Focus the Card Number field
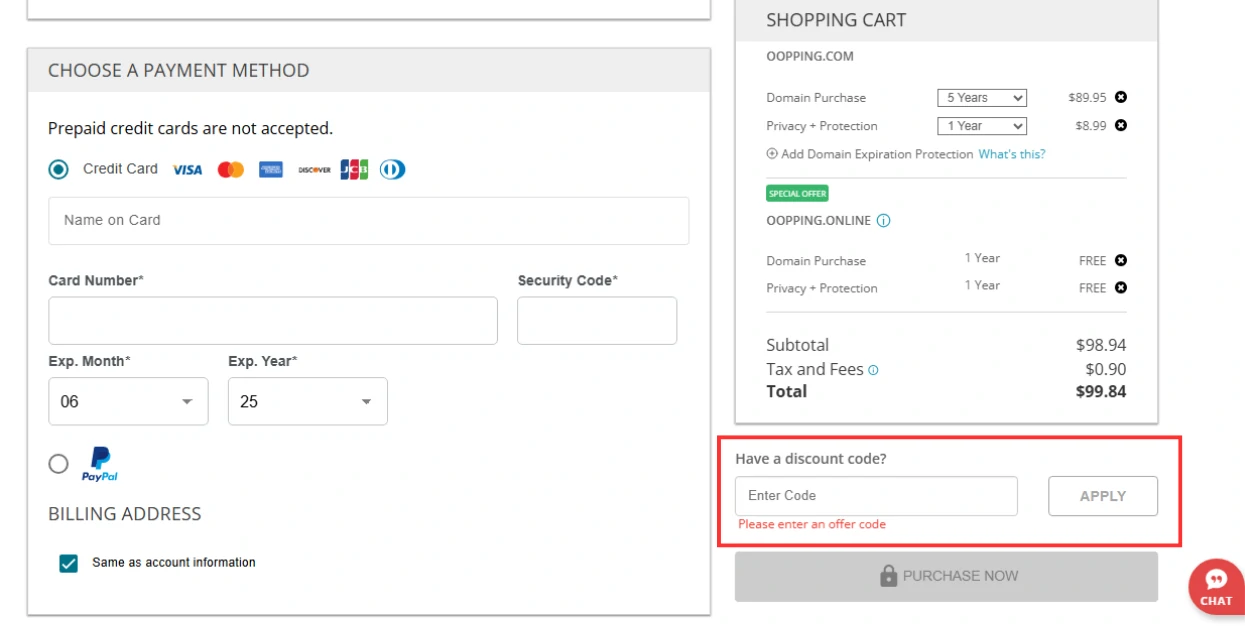This screenshot has width=1245, height=626. point(273,320)
